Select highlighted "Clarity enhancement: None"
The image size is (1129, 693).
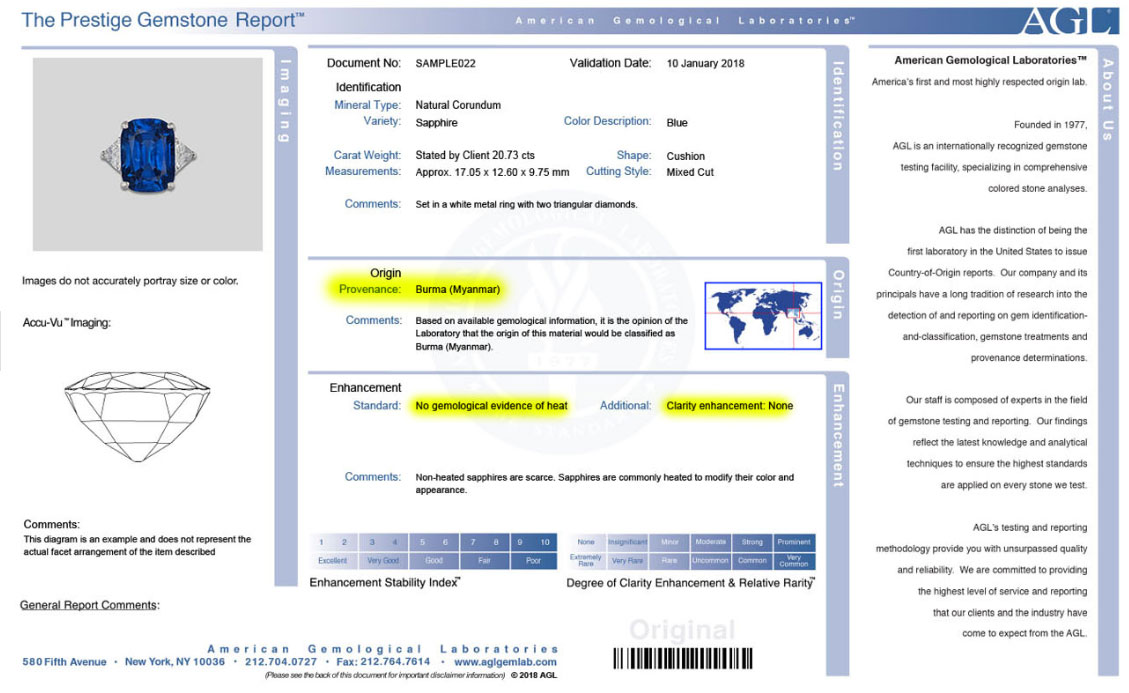coord(729,406)
